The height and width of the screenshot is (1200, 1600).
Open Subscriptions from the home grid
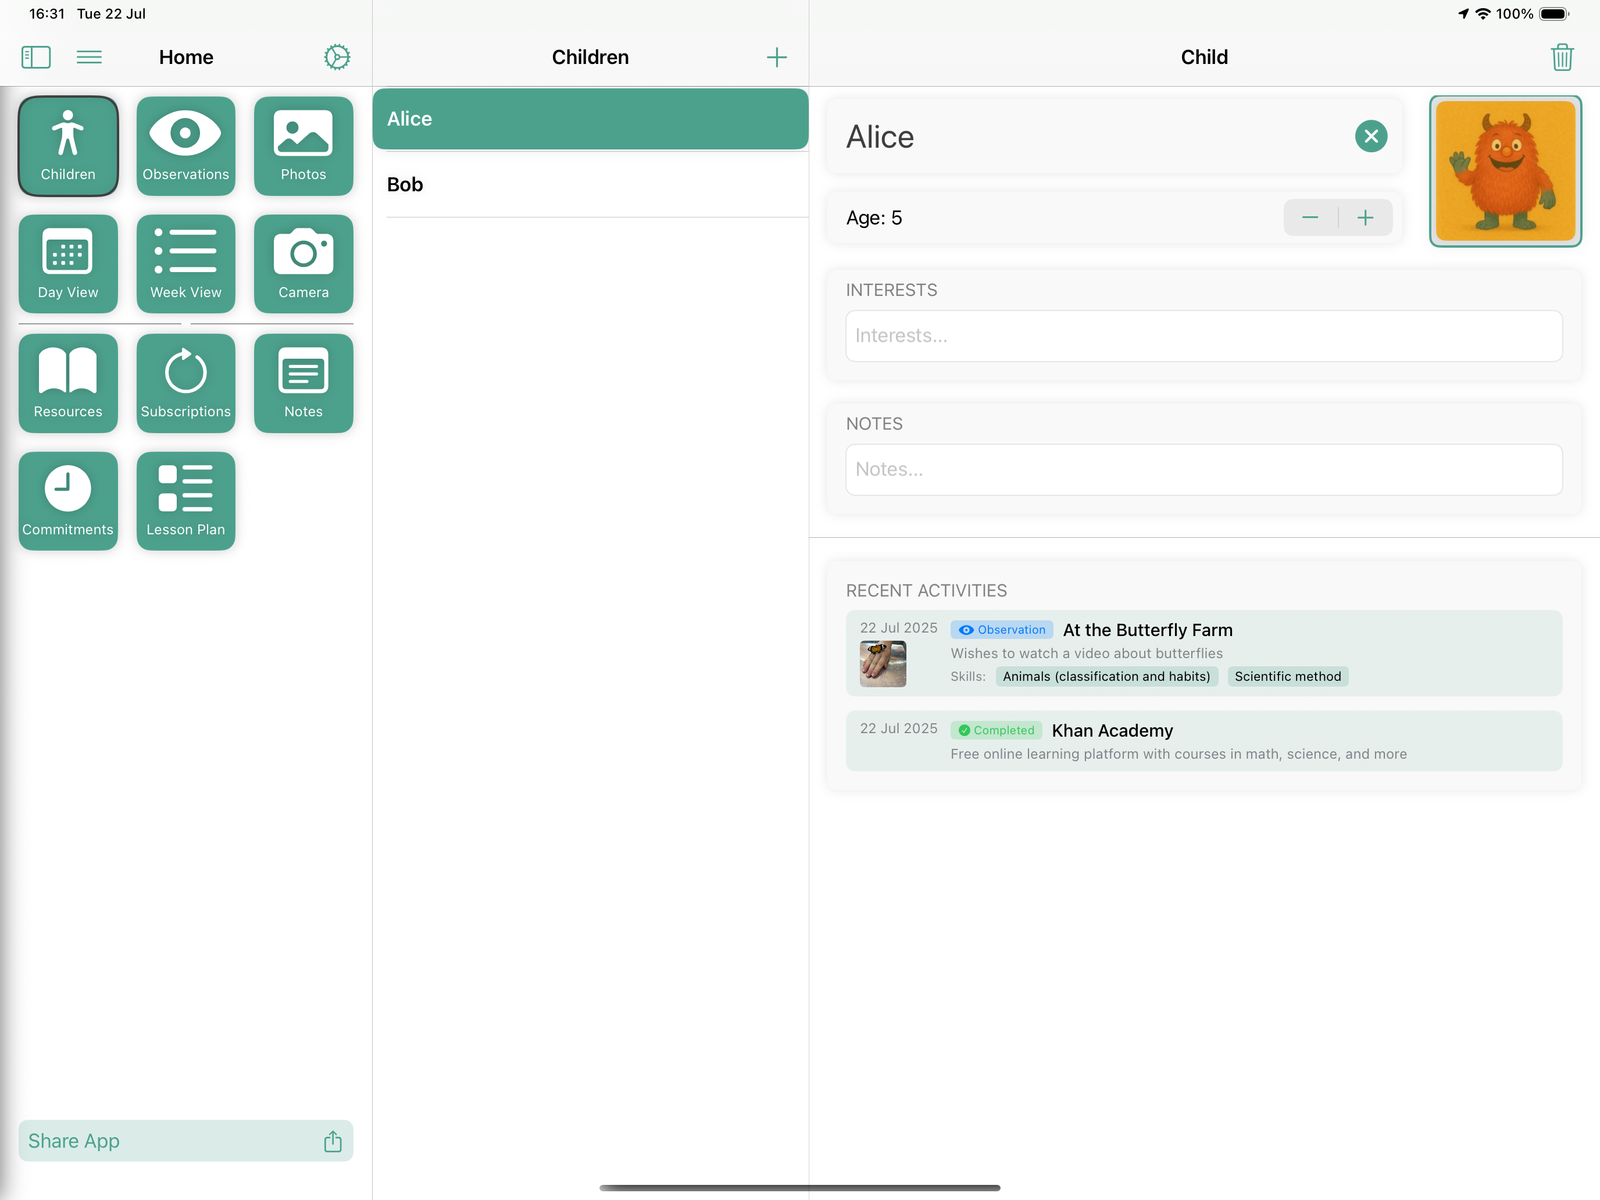click(185, 383)
